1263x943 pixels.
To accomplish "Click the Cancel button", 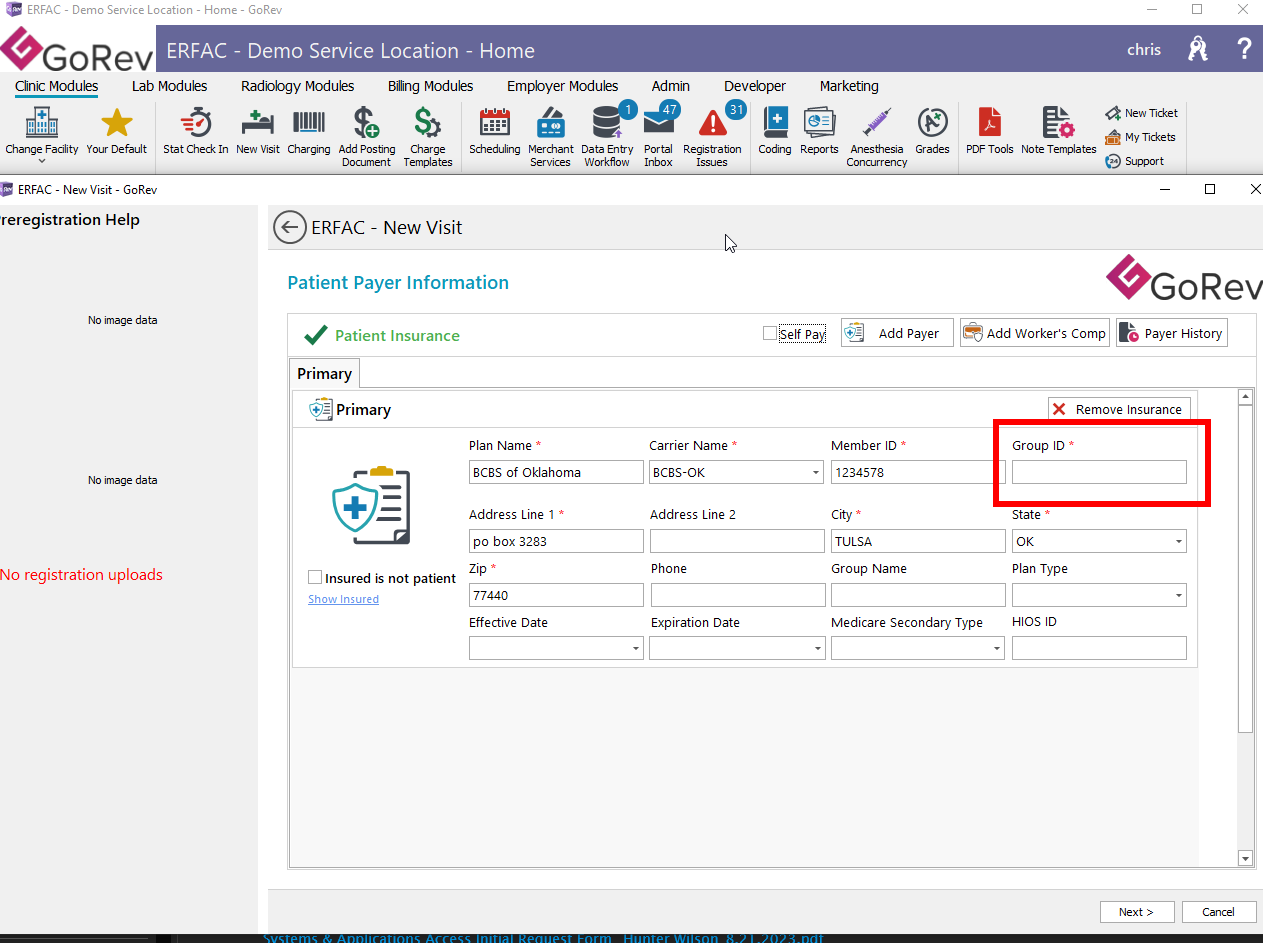I will point(1219,912).
